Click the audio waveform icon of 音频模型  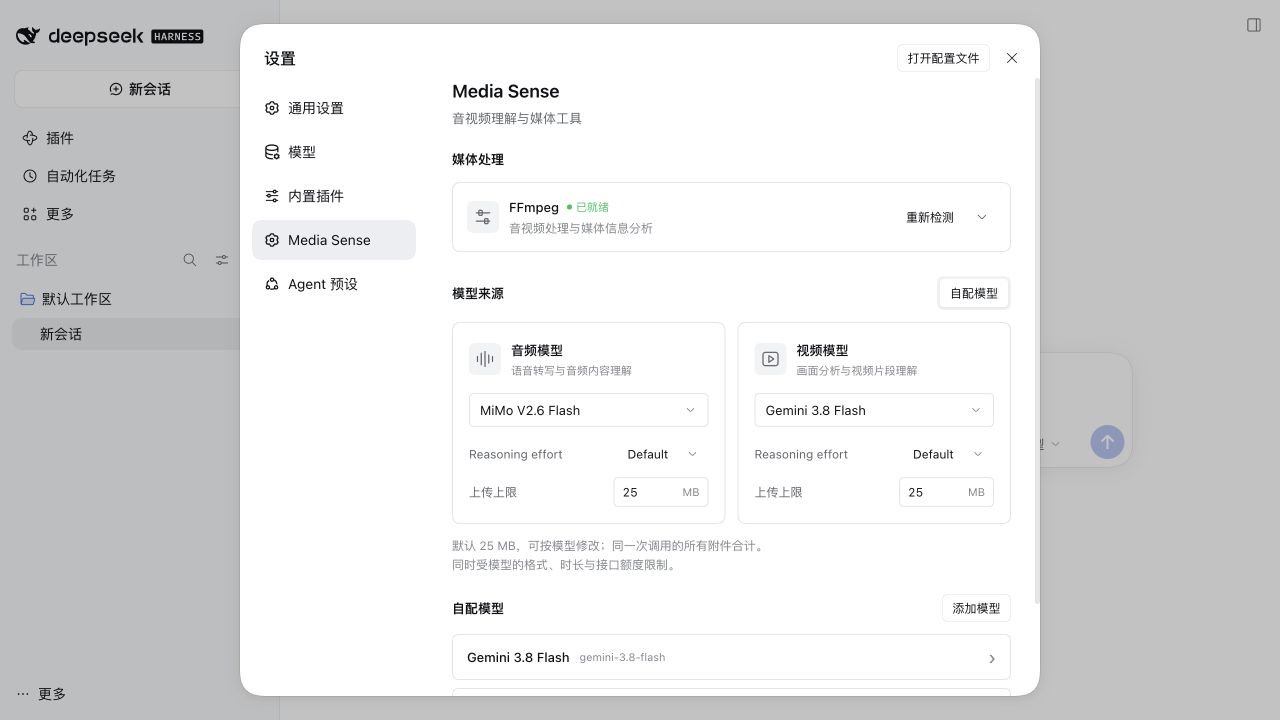tap(485, 359)
